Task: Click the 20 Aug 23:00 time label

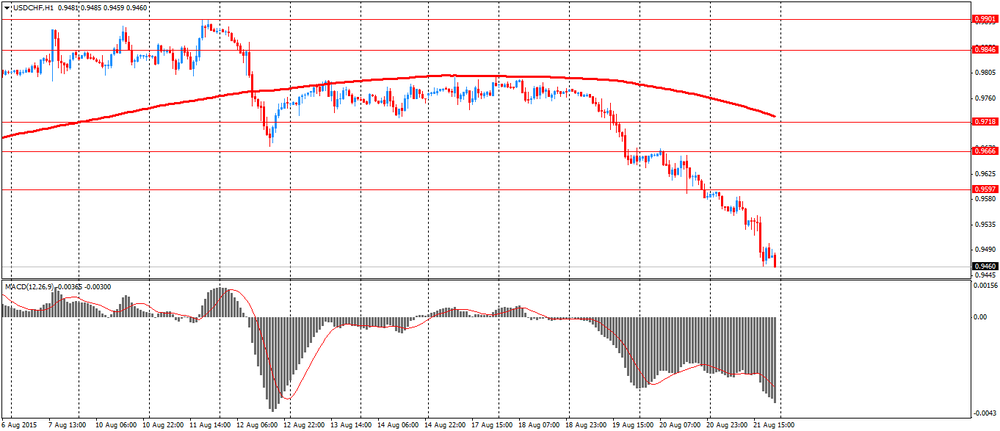Action: (x=728, y=424)
